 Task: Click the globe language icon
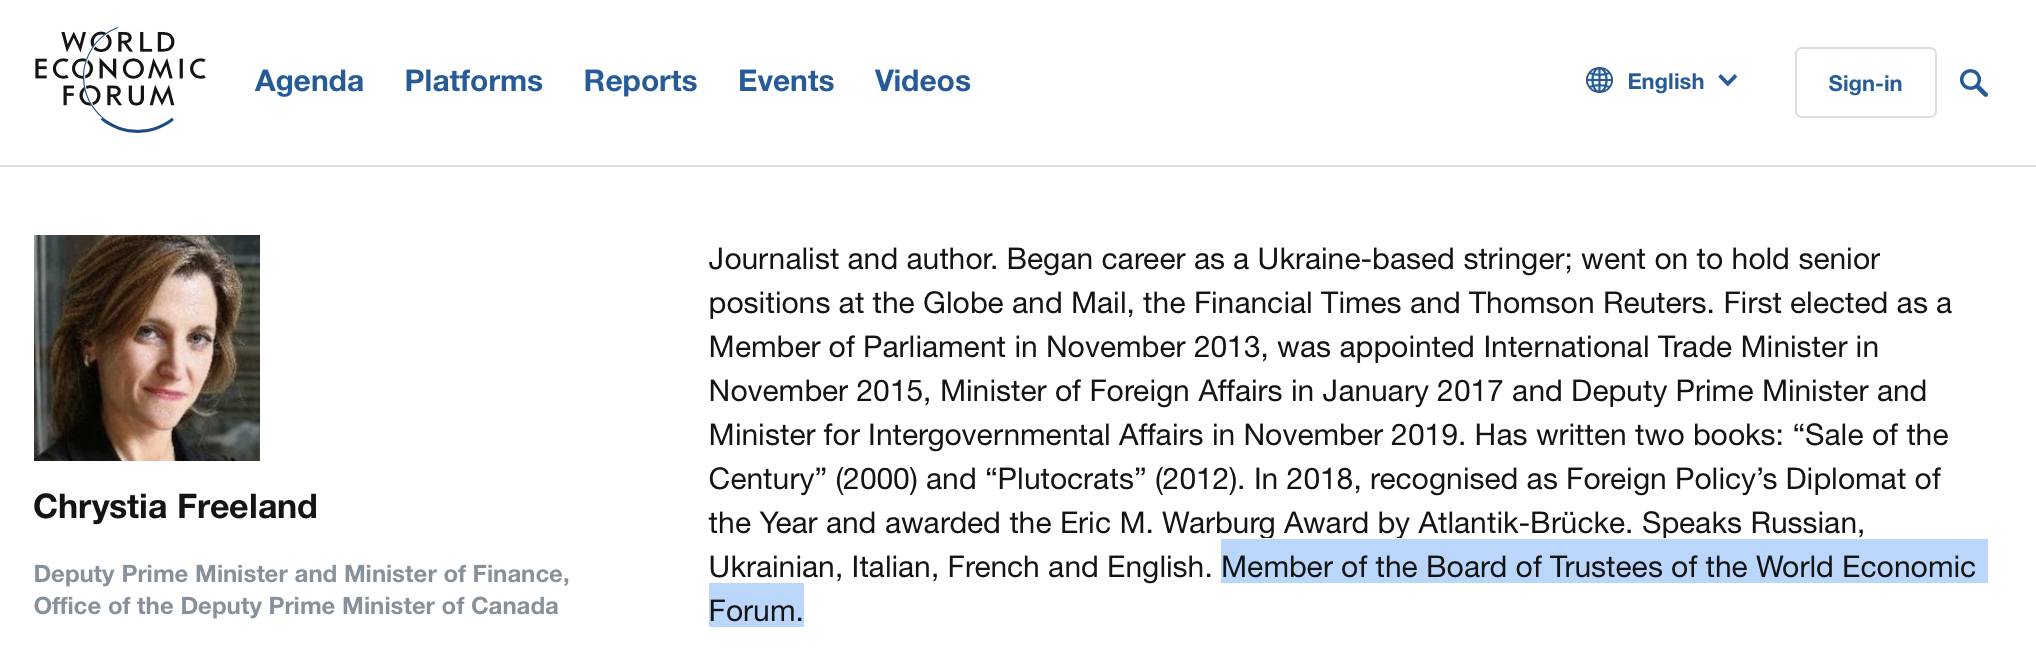click(1599, 81)
